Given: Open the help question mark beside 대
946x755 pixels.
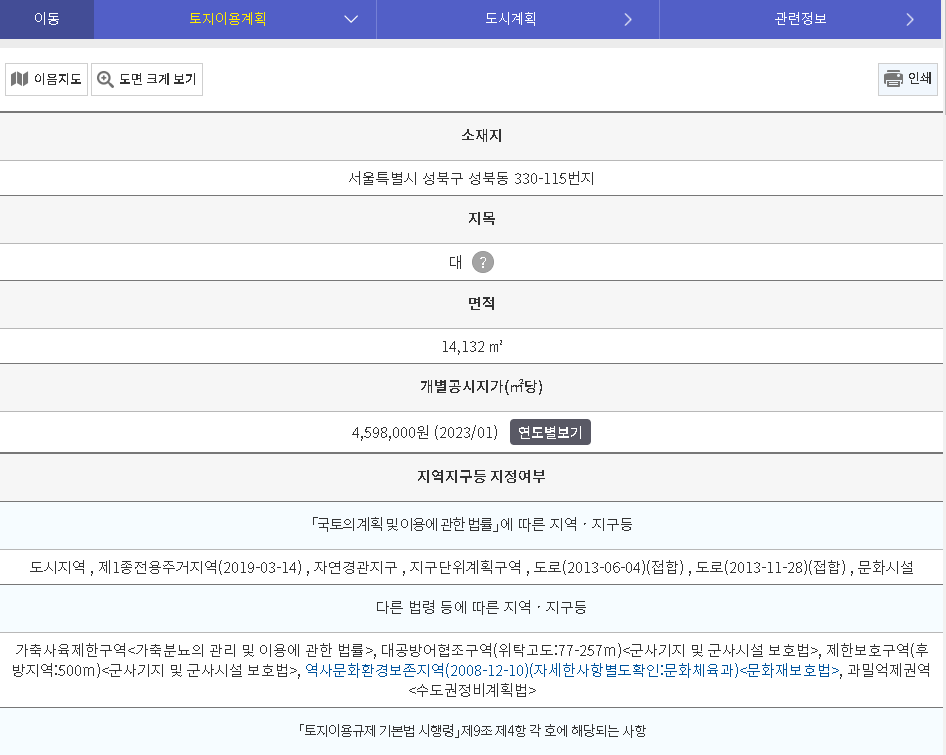Looking at the screenshot, I should (x=483, y=262).
